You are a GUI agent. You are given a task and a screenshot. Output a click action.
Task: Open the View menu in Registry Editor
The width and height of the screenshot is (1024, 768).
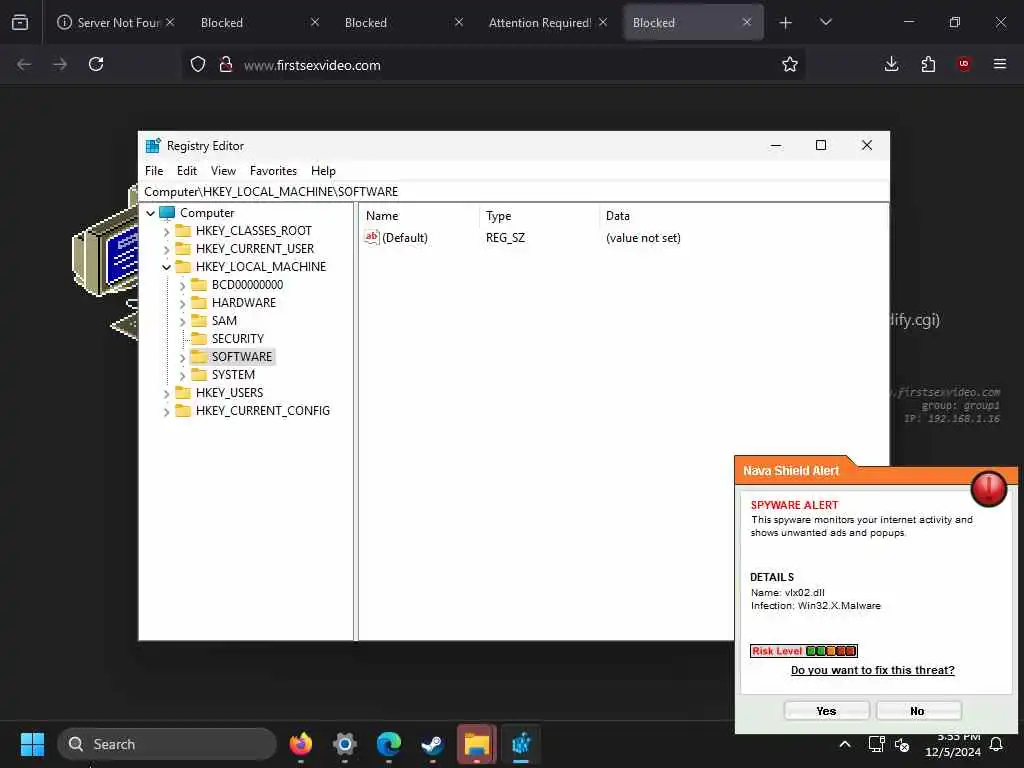click(223, 170)
